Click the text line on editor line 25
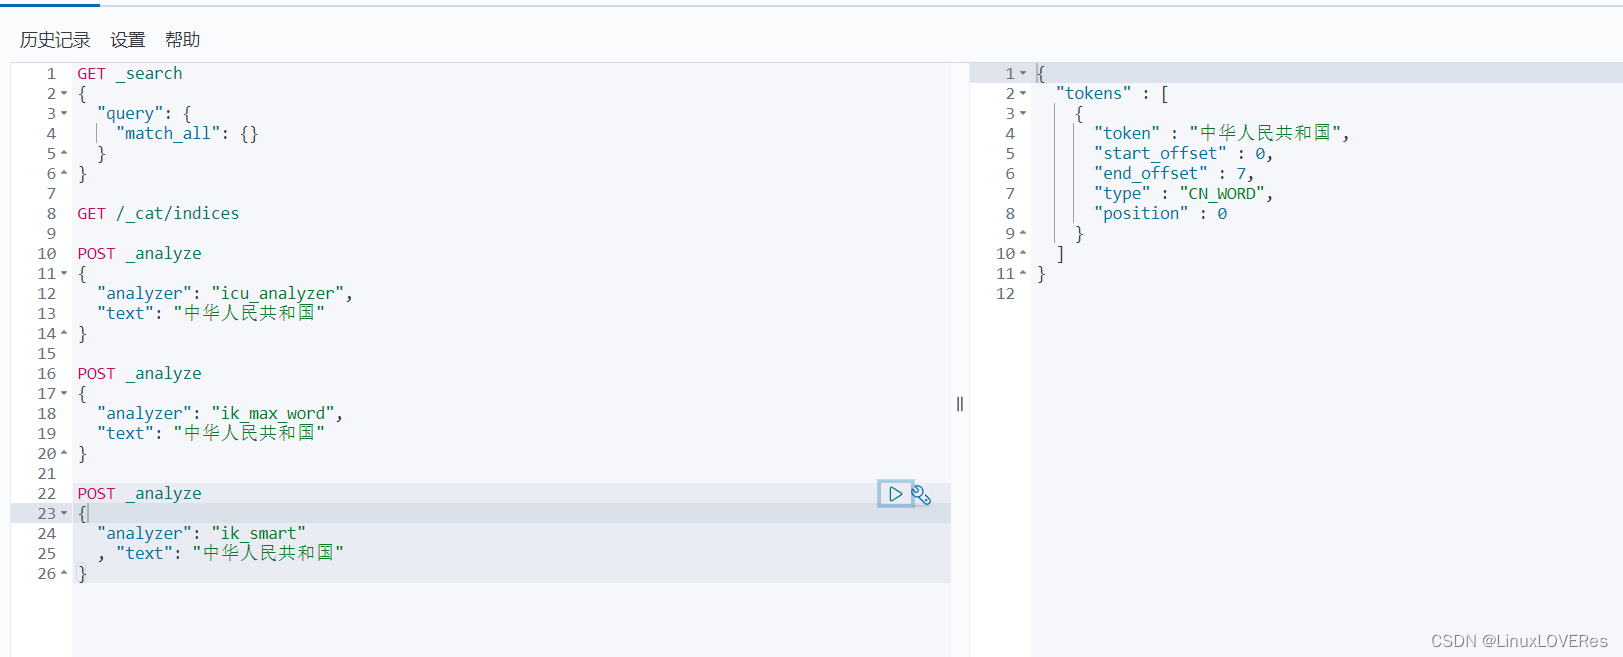Image resolution: width=1623 pixels, height=657 pixels. pyautogui.click(x=221, y=554)
